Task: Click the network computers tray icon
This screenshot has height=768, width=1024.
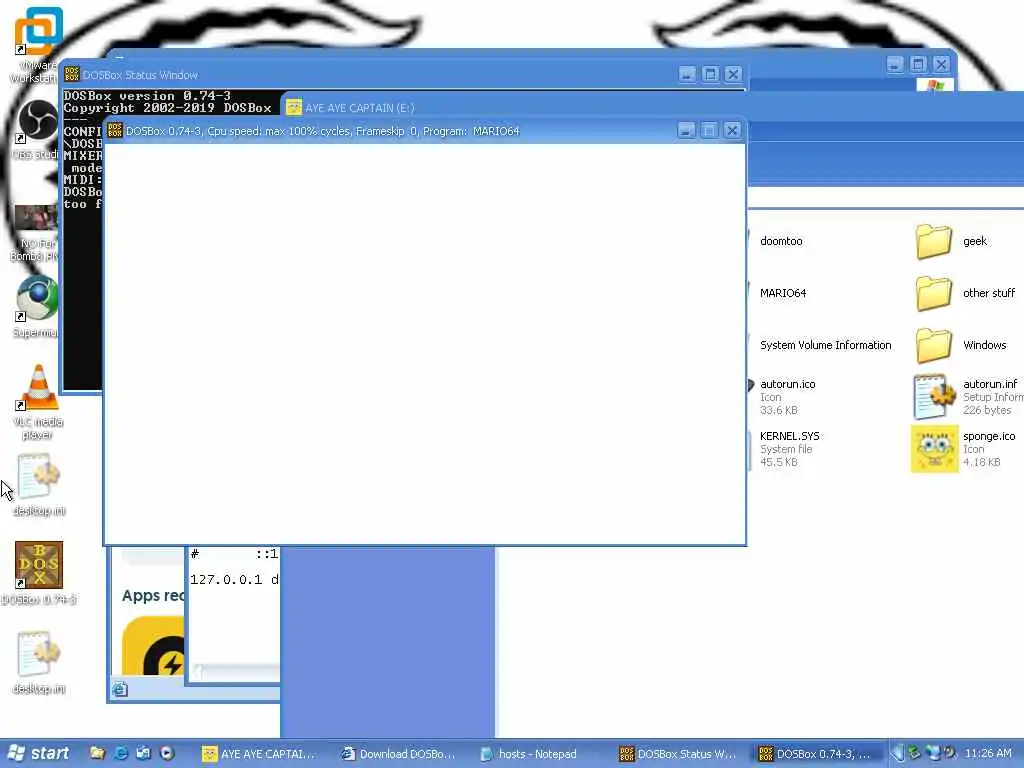Action: (x=933, y=753)
